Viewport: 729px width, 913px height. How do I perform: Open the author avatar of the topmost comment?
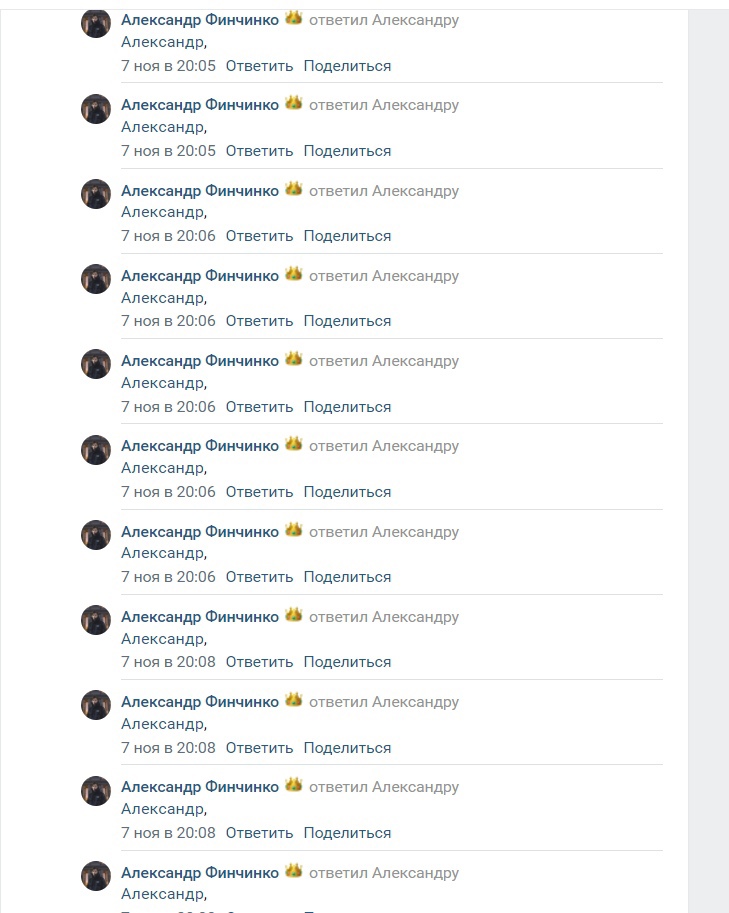pos(95,24)
